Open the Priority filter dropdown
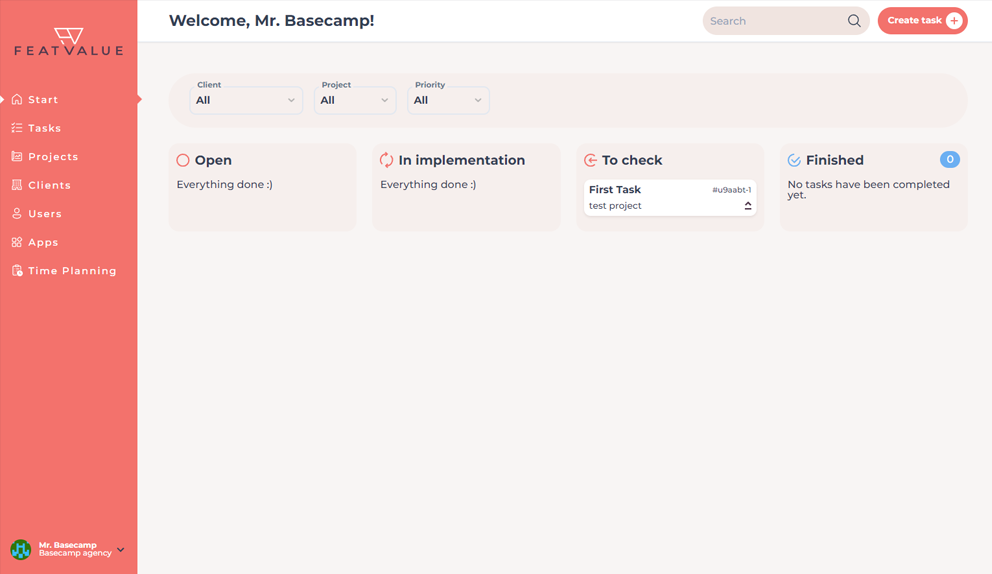 click(448, 100)
